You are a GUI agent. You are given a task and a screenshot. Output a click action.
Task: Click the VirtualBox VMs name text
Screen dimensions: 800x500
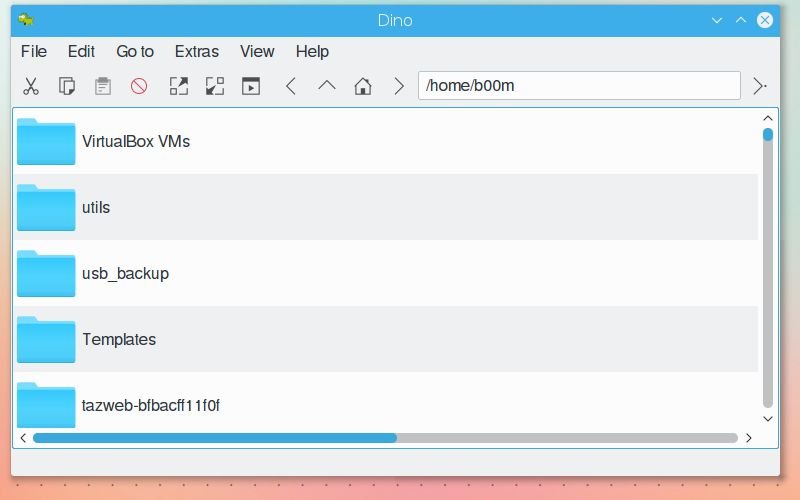pos(136,141)
